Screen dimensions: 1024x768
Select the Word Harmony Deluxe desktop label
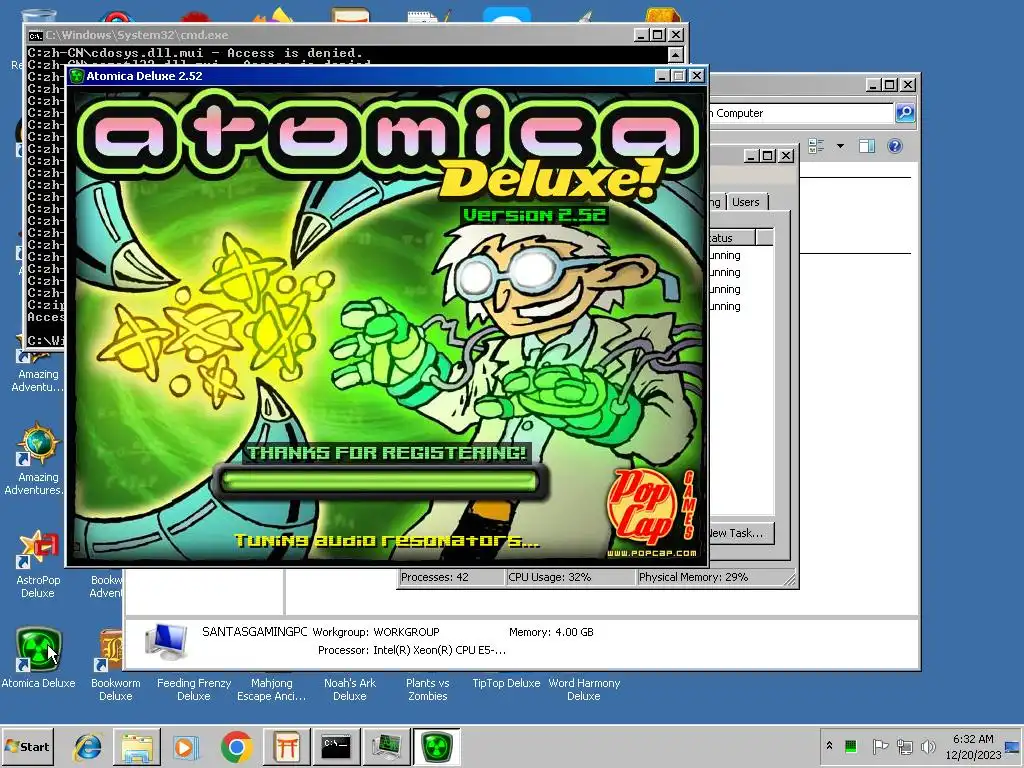click(584, 690)
